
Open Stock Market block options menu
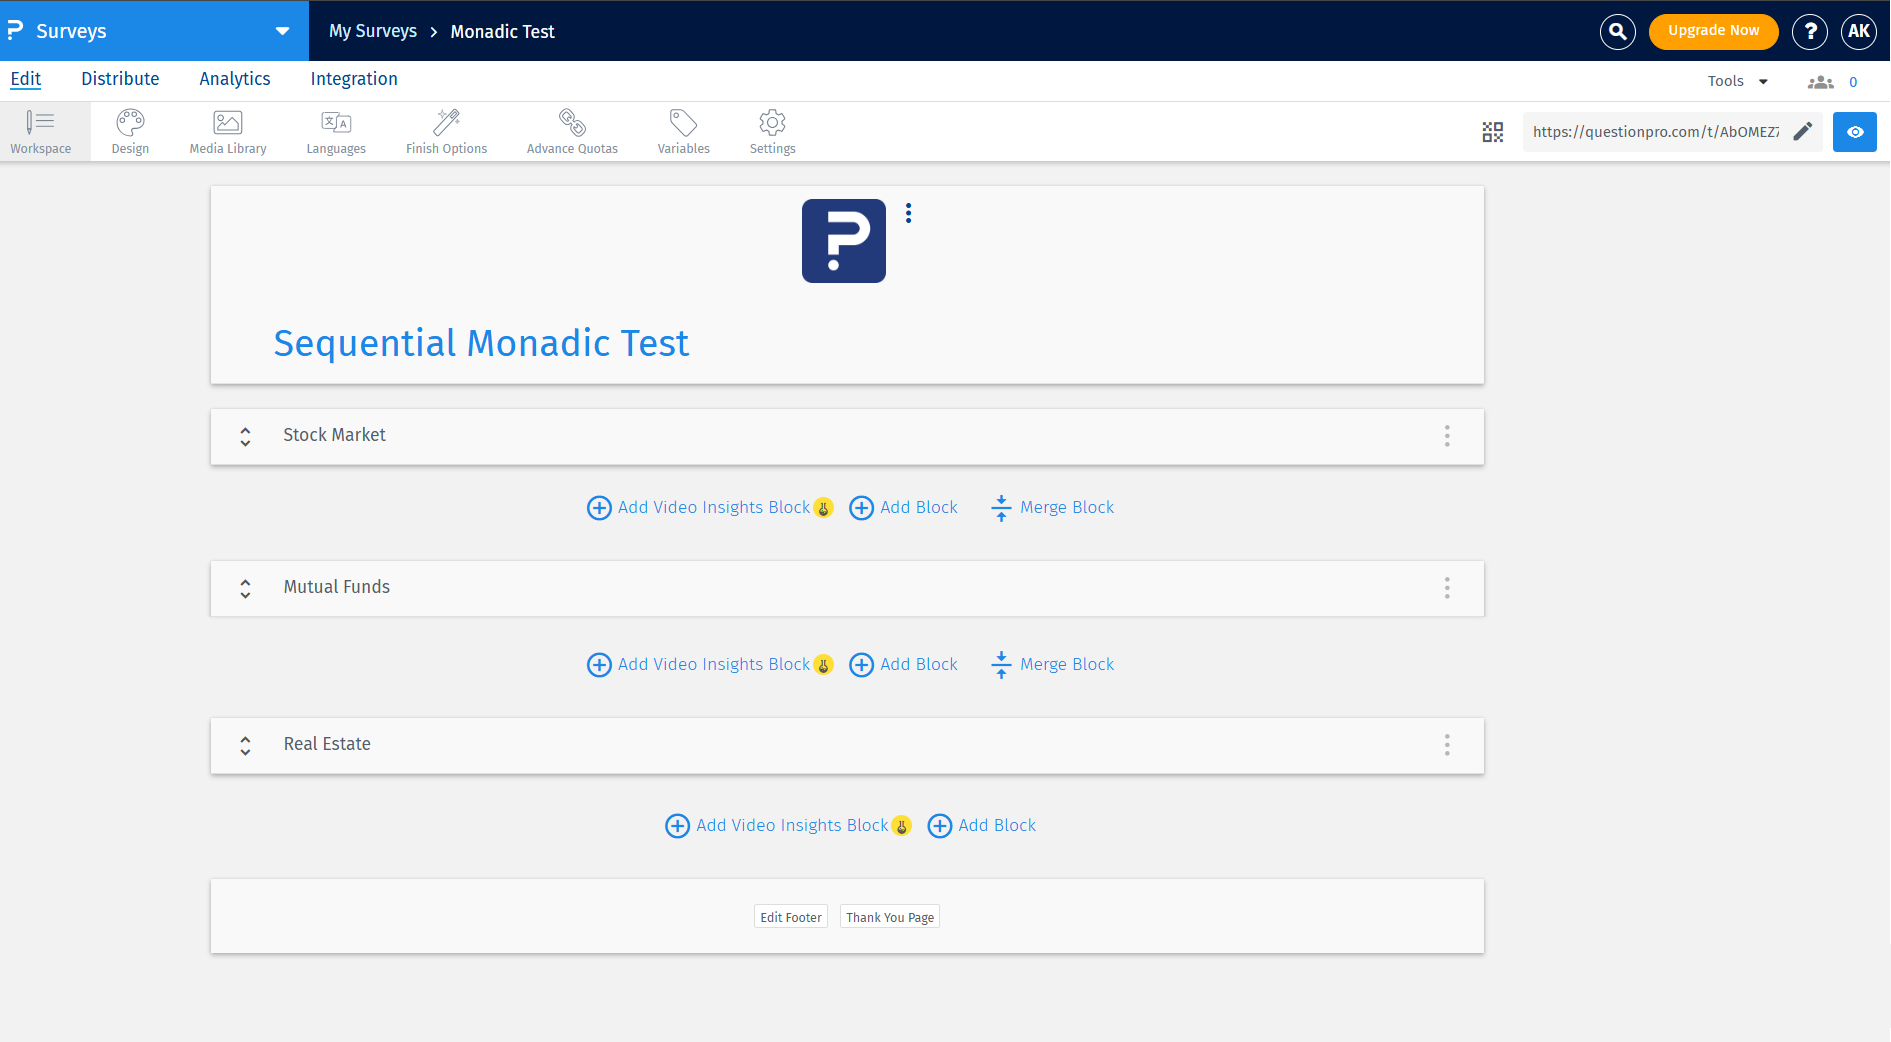click(x=1446, y=436)
